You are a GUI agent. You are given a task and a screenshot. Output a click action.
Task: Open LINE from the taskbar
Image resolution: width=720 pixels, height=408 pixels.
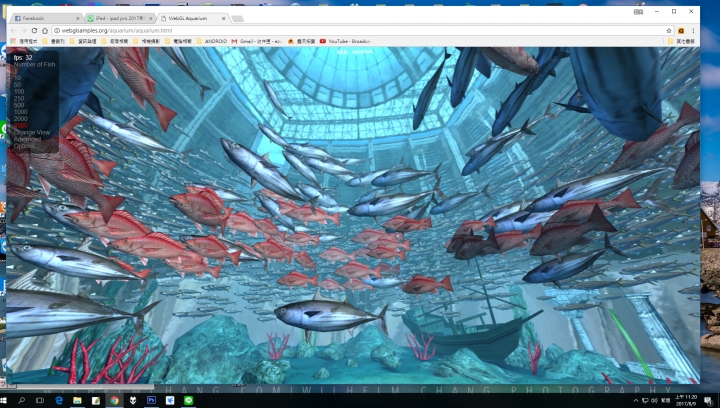point(188,400)
